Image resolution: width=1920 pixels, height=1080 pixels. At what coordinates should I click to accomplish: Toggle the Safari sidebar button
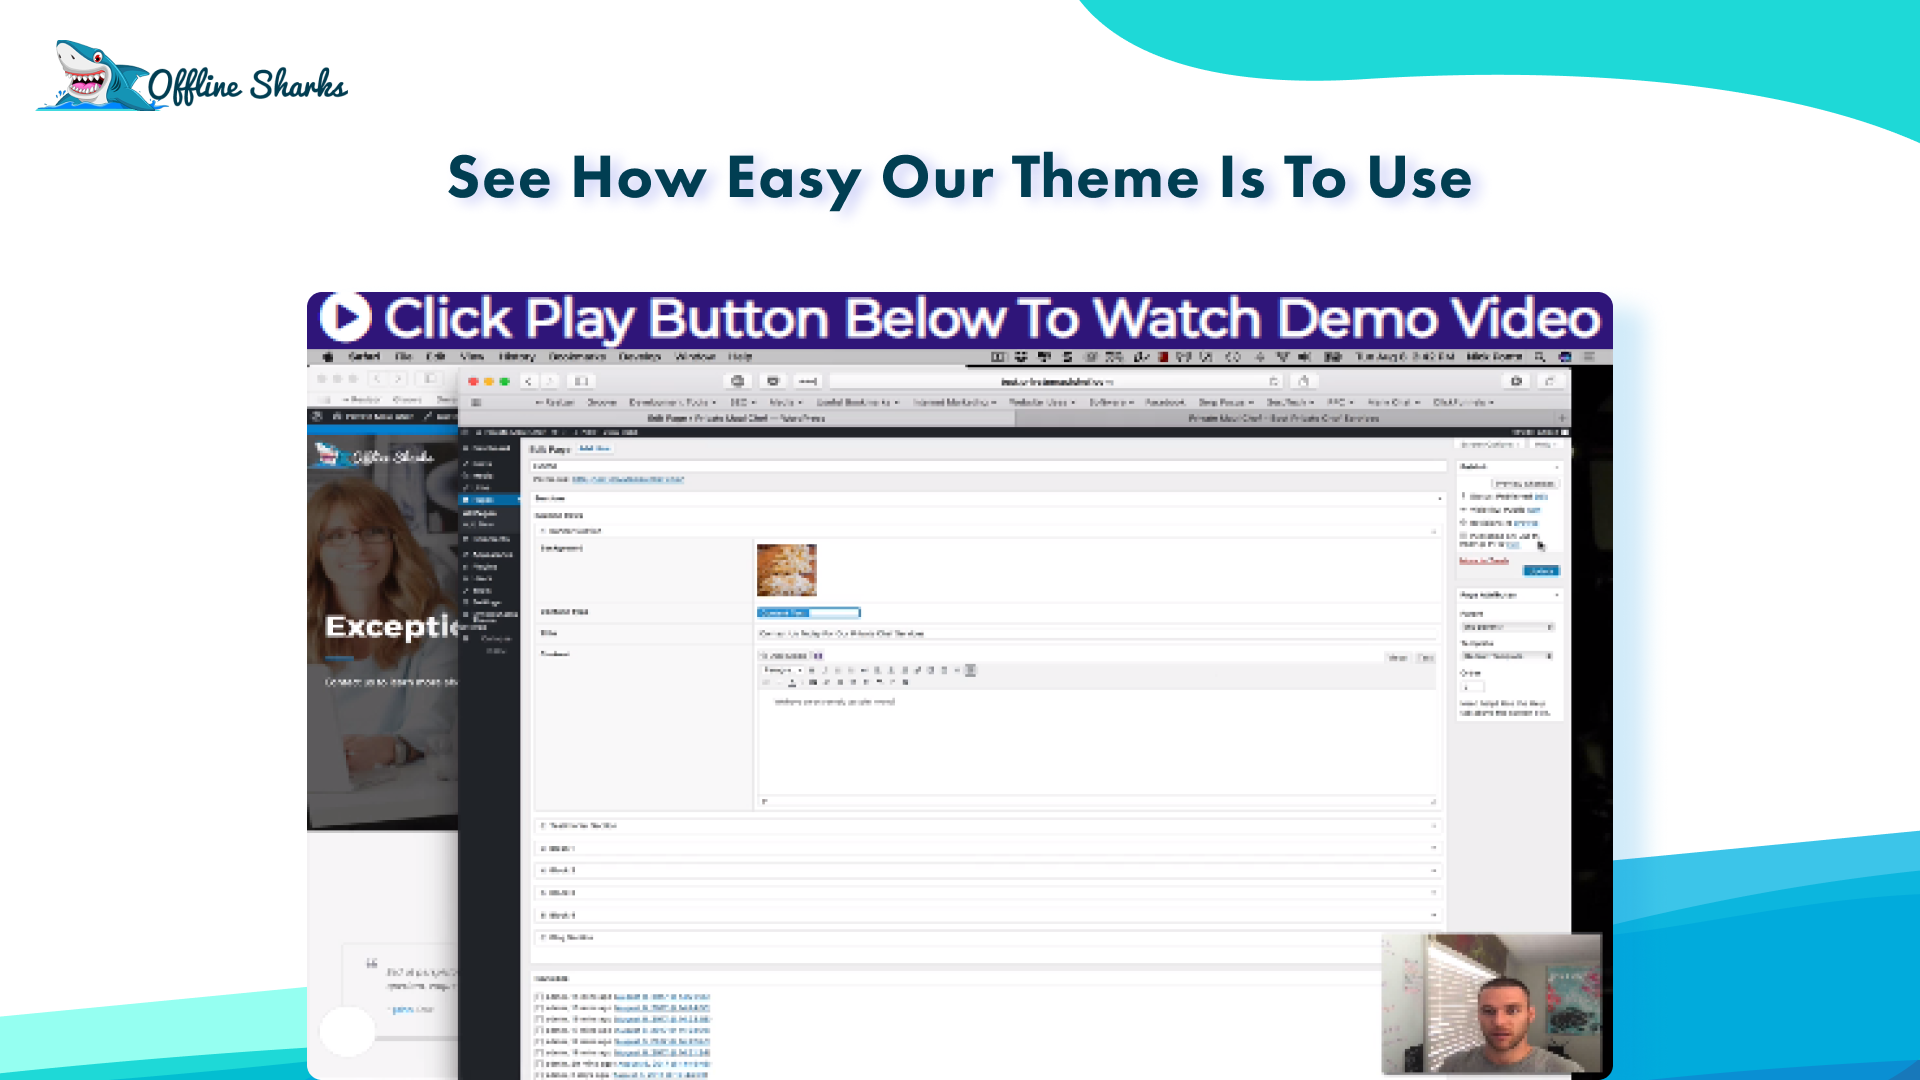pos(581,381)
